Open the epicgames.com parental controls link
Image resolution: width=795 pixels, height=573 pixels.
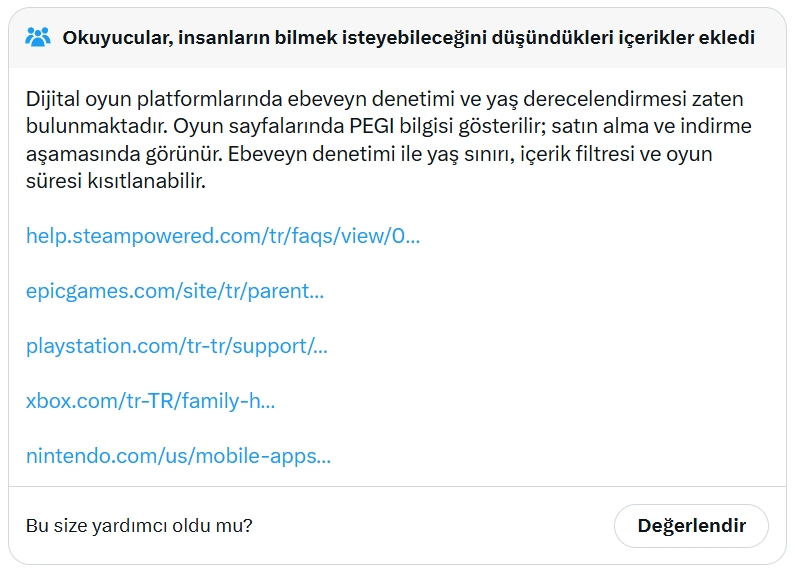175,291
